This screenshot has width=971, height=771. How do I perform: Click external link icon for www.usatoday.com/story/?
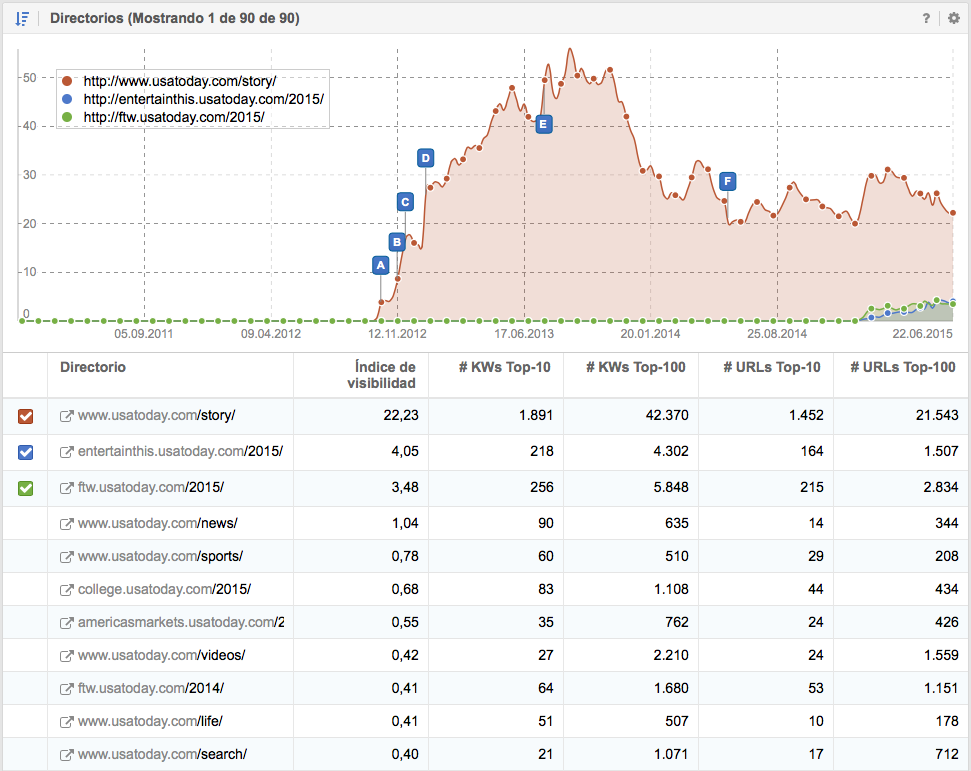point(67,416)
